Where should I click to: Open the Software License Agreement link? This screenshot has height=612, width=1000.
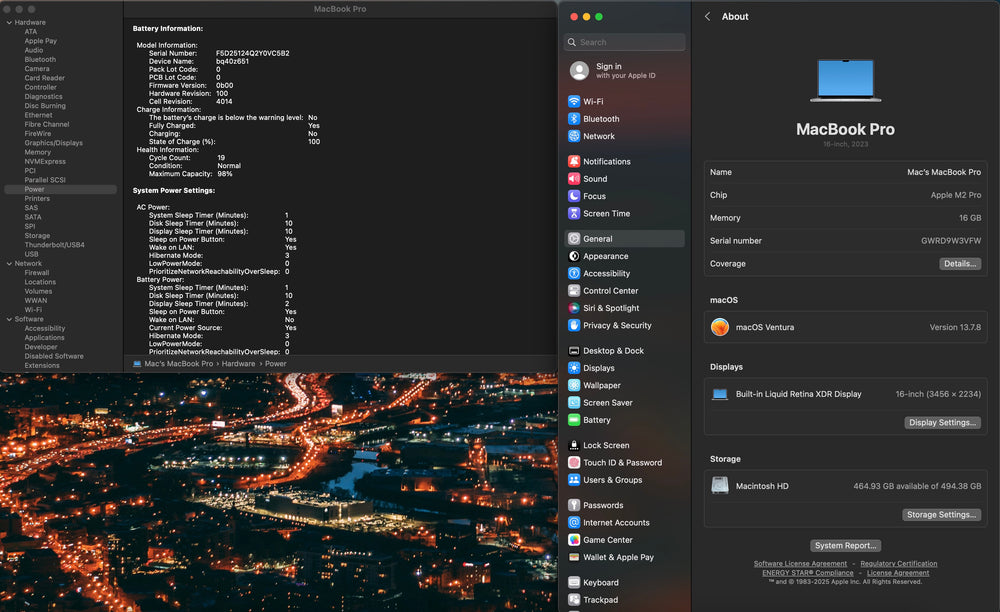click(800, 564)
